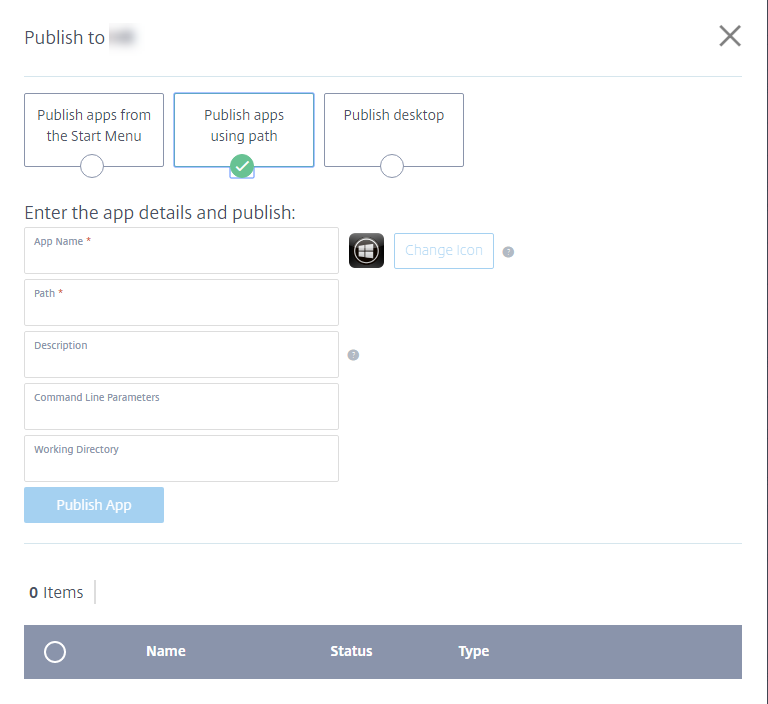Toggle the select-all circle in table header
The width and height of the screenshot is (768, 704).
point(55,652)
